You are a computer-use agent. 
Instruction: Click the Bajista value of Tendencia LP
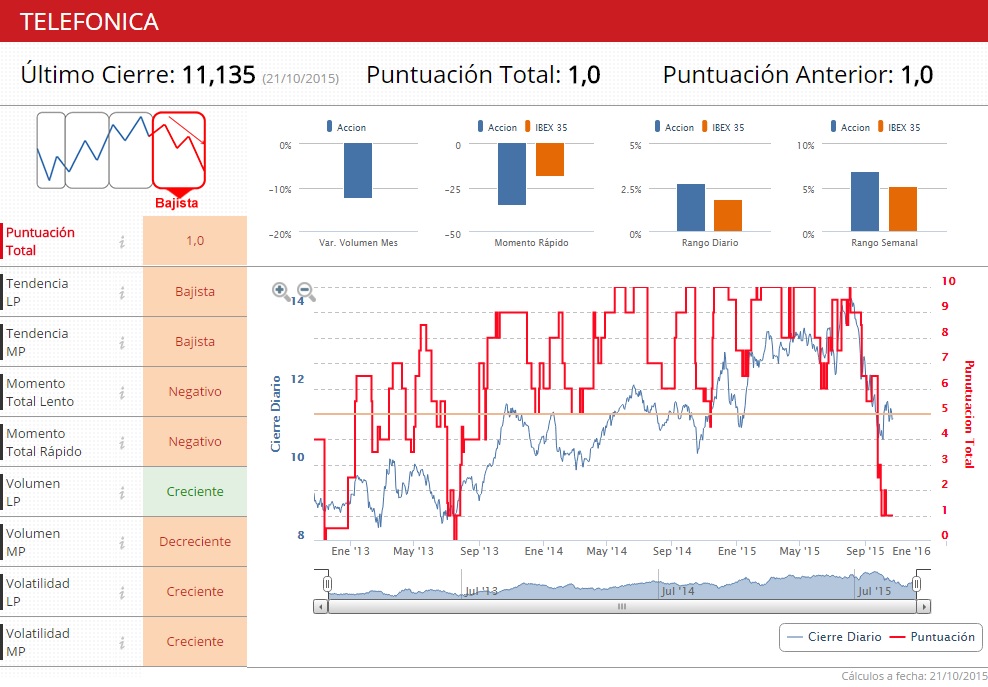click(x=195, y=291)
